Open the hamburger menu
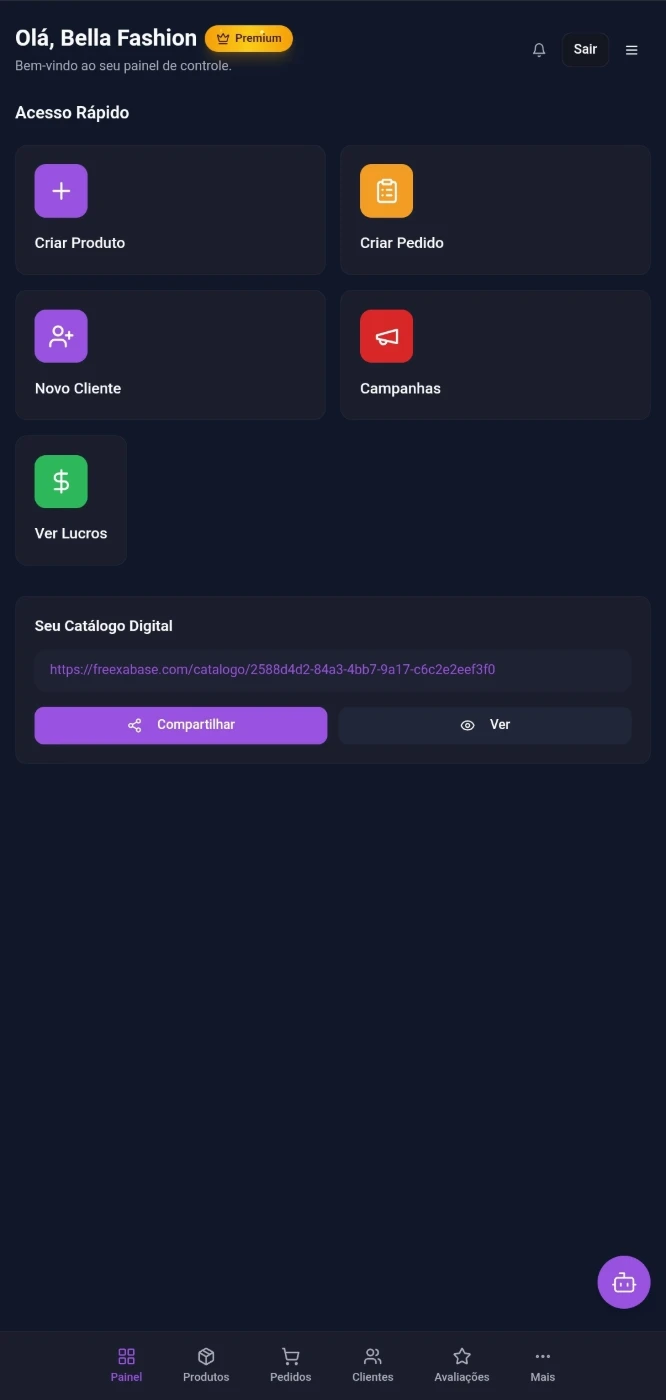 (x=631, y=50)
